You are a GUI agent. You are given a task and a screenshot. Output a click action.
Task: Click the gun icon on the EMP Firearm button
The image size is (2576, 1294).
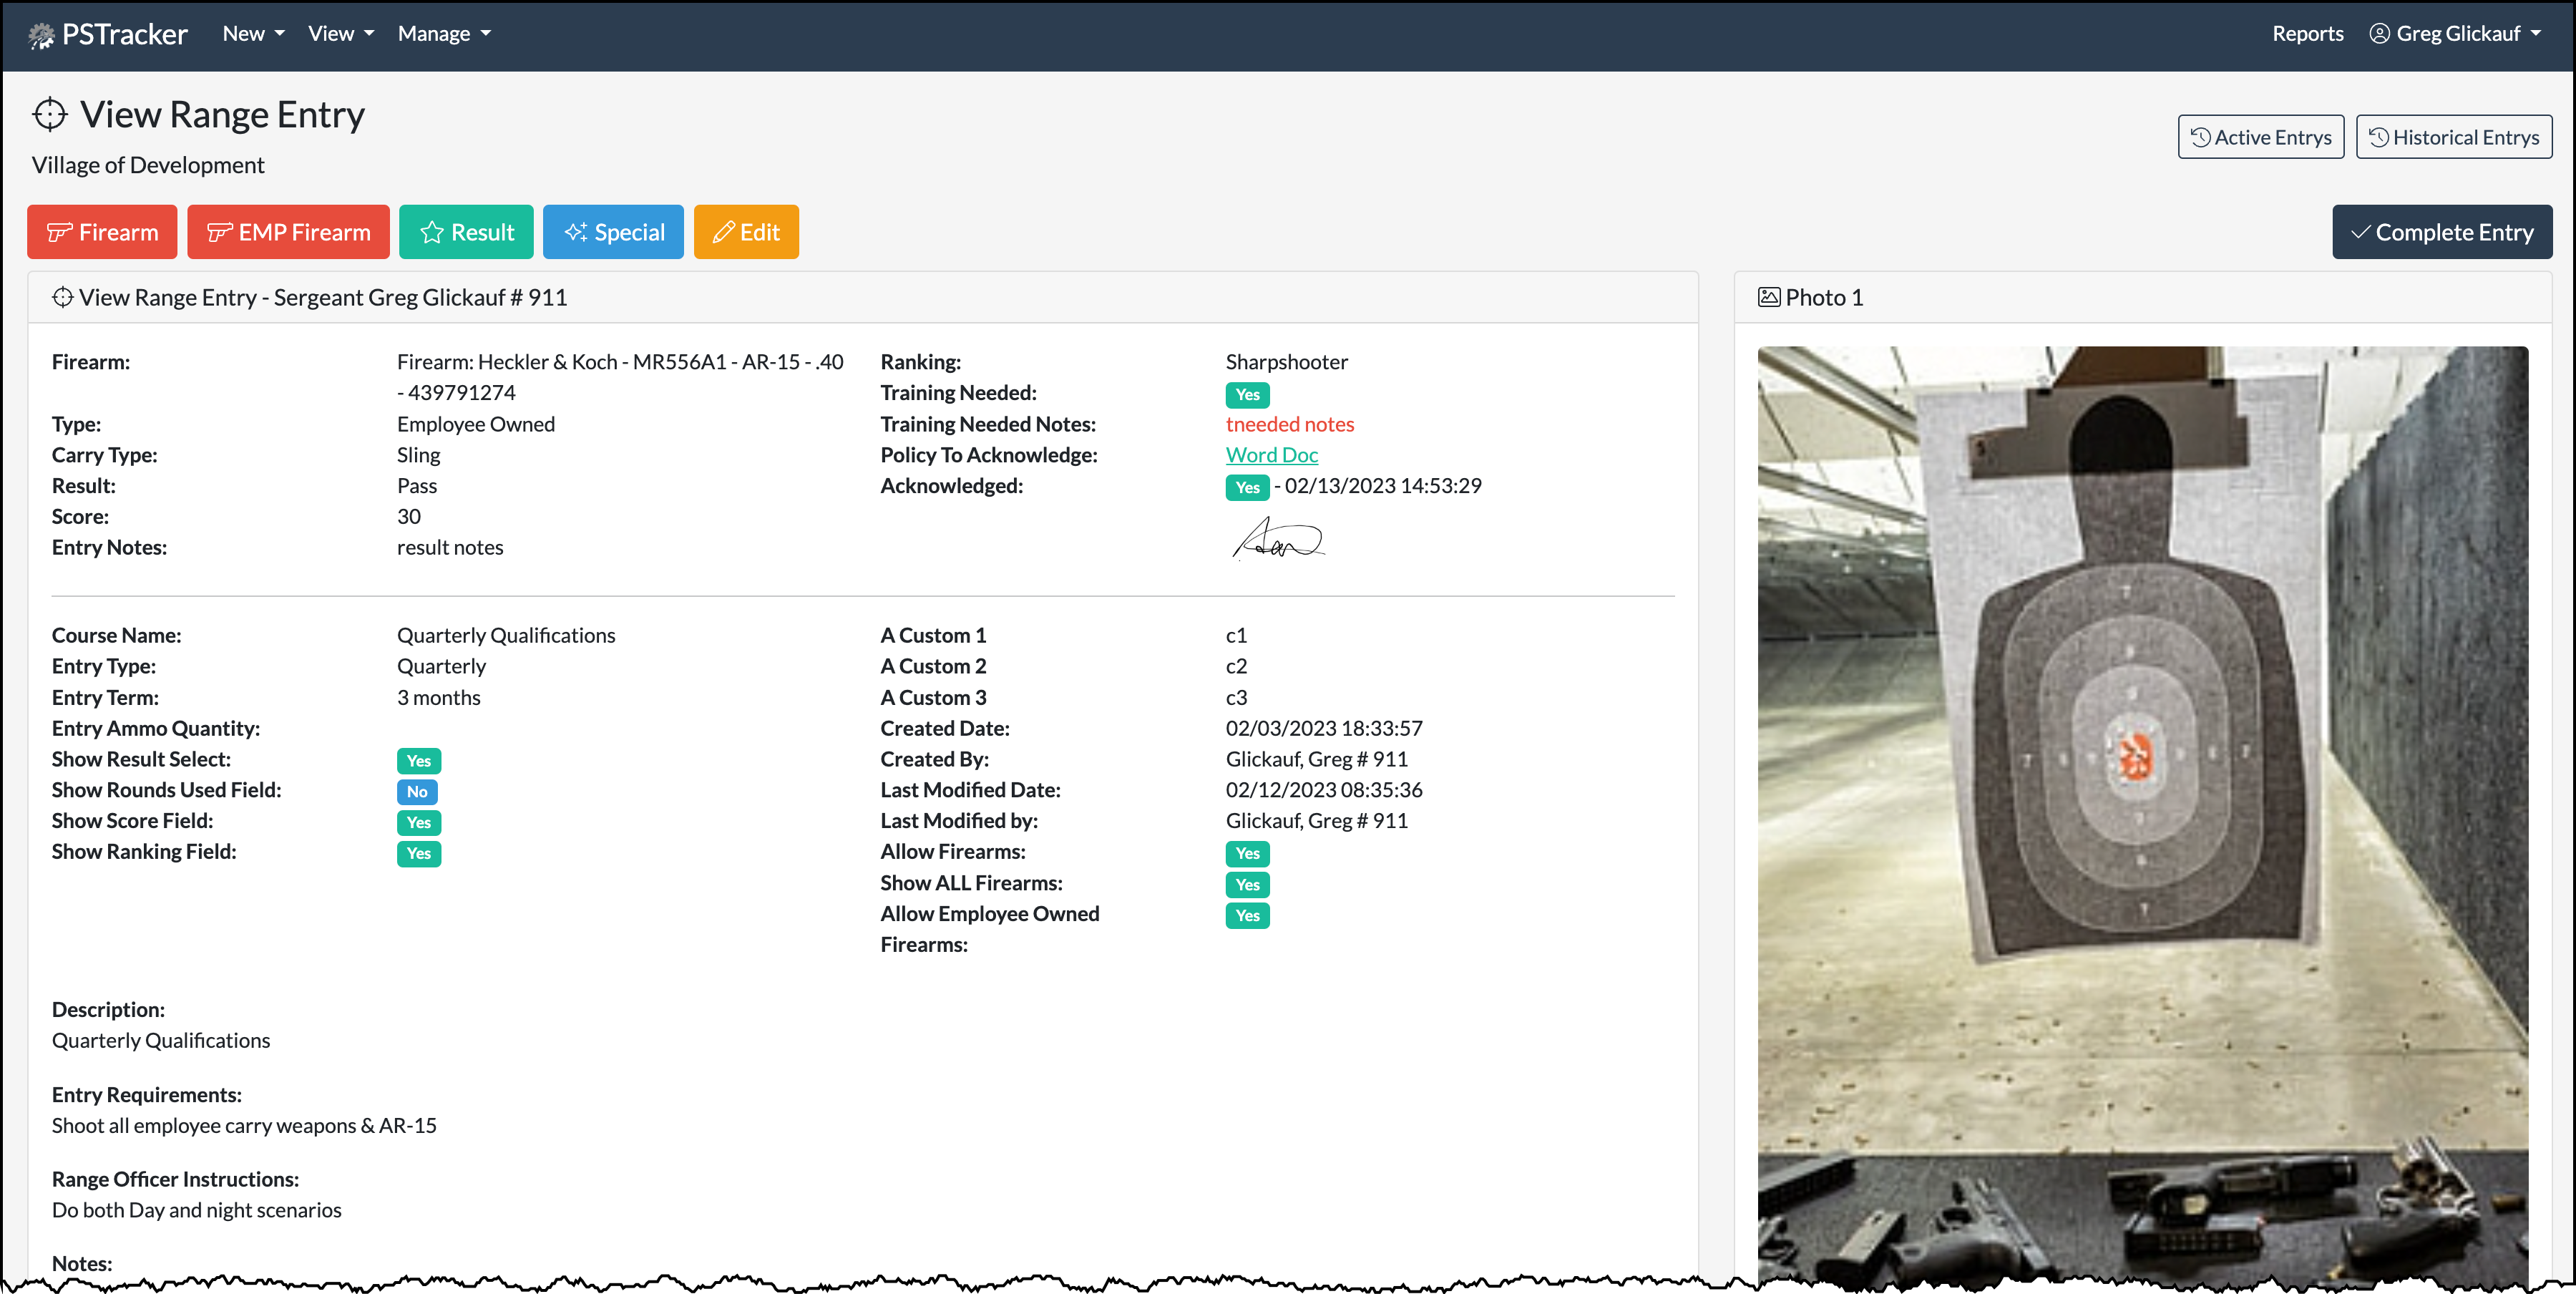click(219, 233)
